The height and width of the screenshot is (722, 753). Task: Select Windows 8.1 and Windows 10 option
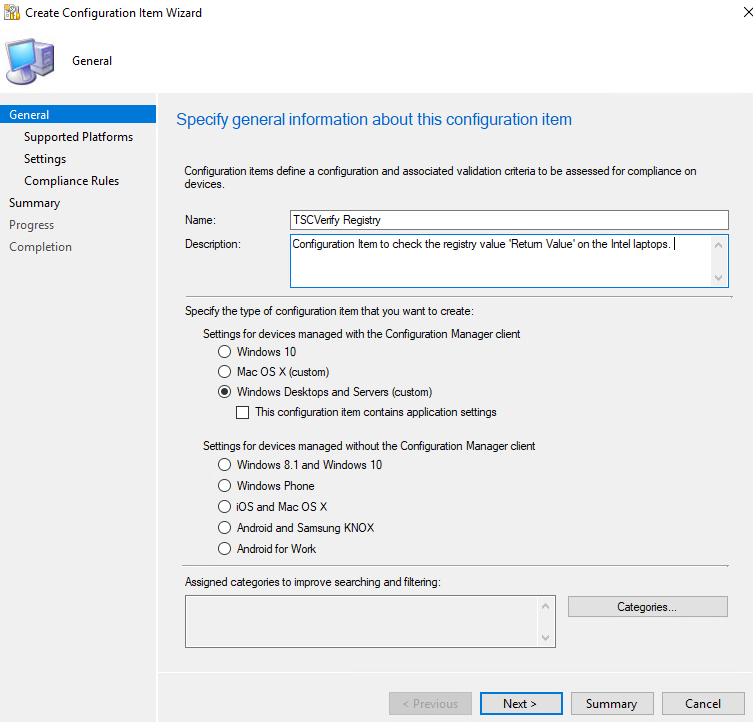tap(225, 465)
